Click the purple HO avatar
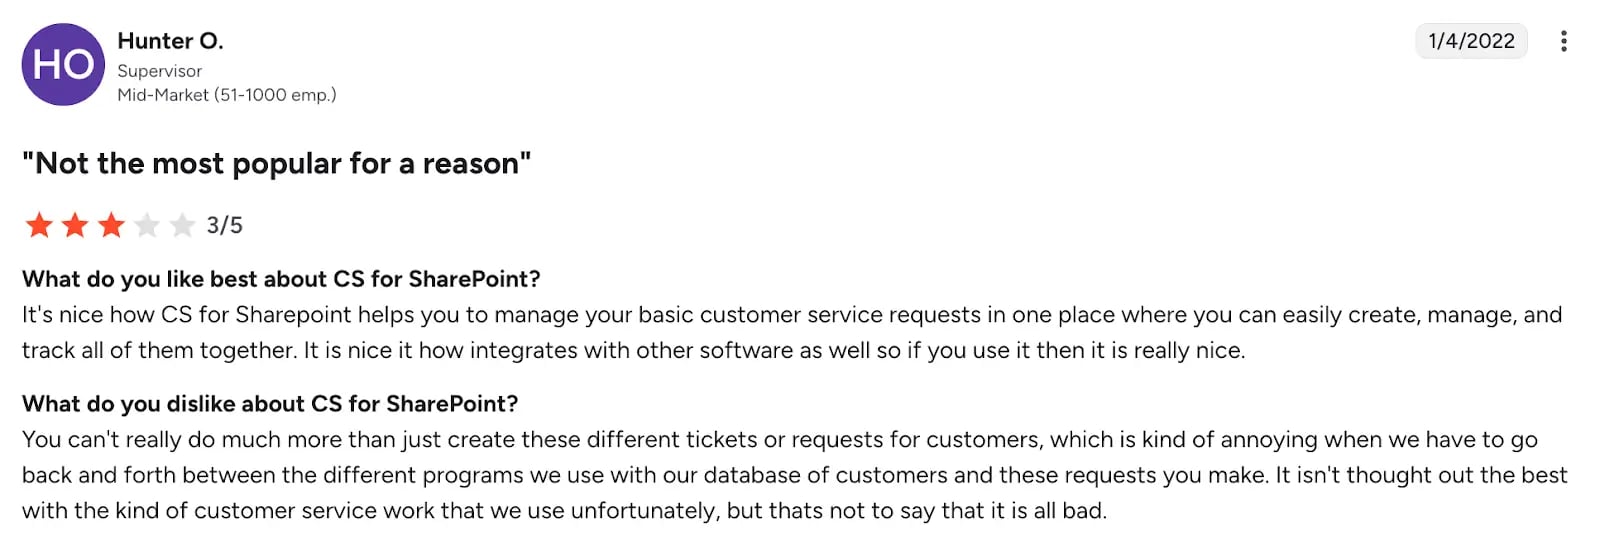 coord(63,65)
